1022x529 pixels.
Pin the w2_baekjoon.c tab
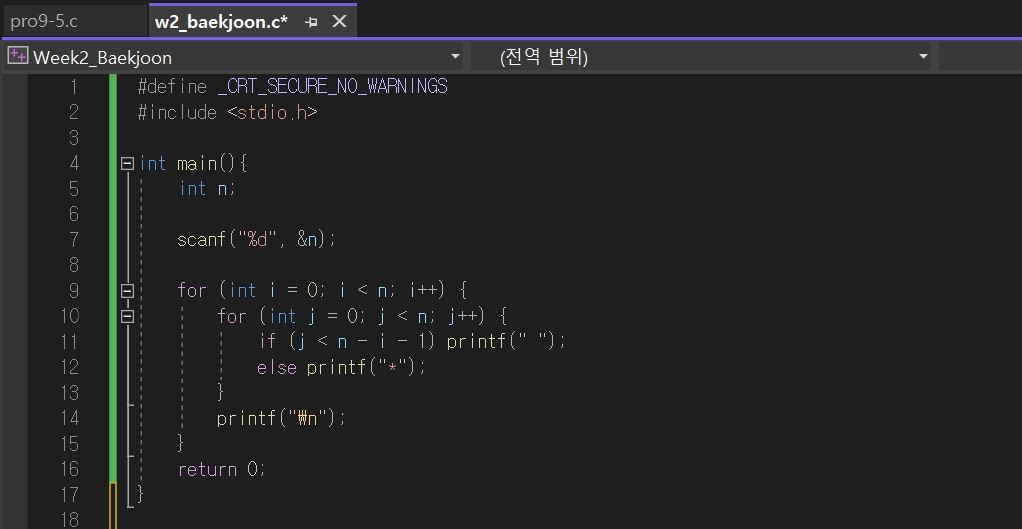coord(312,21)
